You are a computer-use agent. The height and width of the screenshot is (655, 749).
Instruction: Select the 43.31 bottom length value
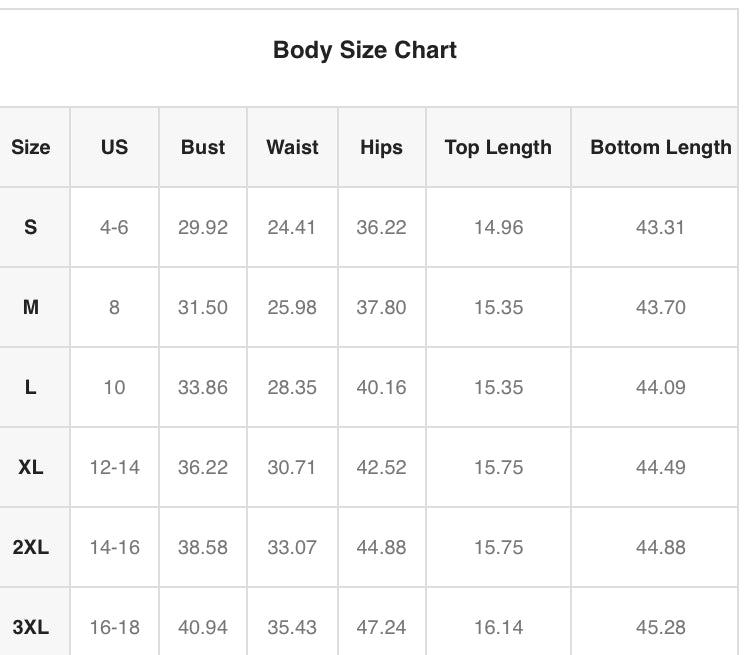click(660, 227)
